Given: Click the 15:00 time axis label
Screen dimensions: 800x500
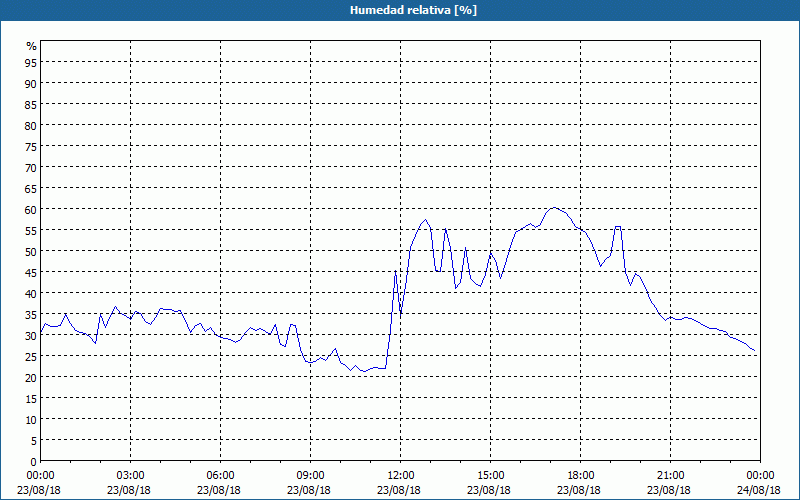Looking at the screenshot, I should pos(490,476).
